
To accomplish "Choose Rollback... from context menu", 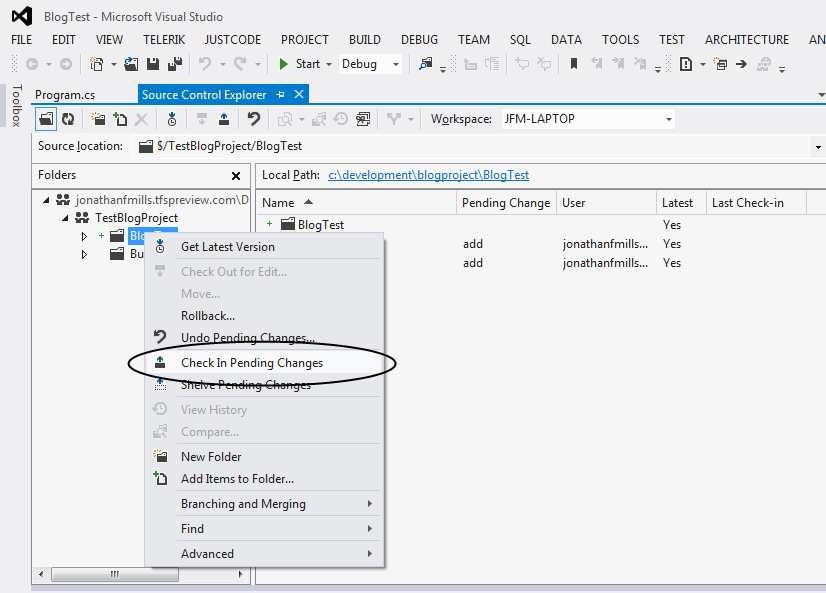I will [x=266, y=316].
